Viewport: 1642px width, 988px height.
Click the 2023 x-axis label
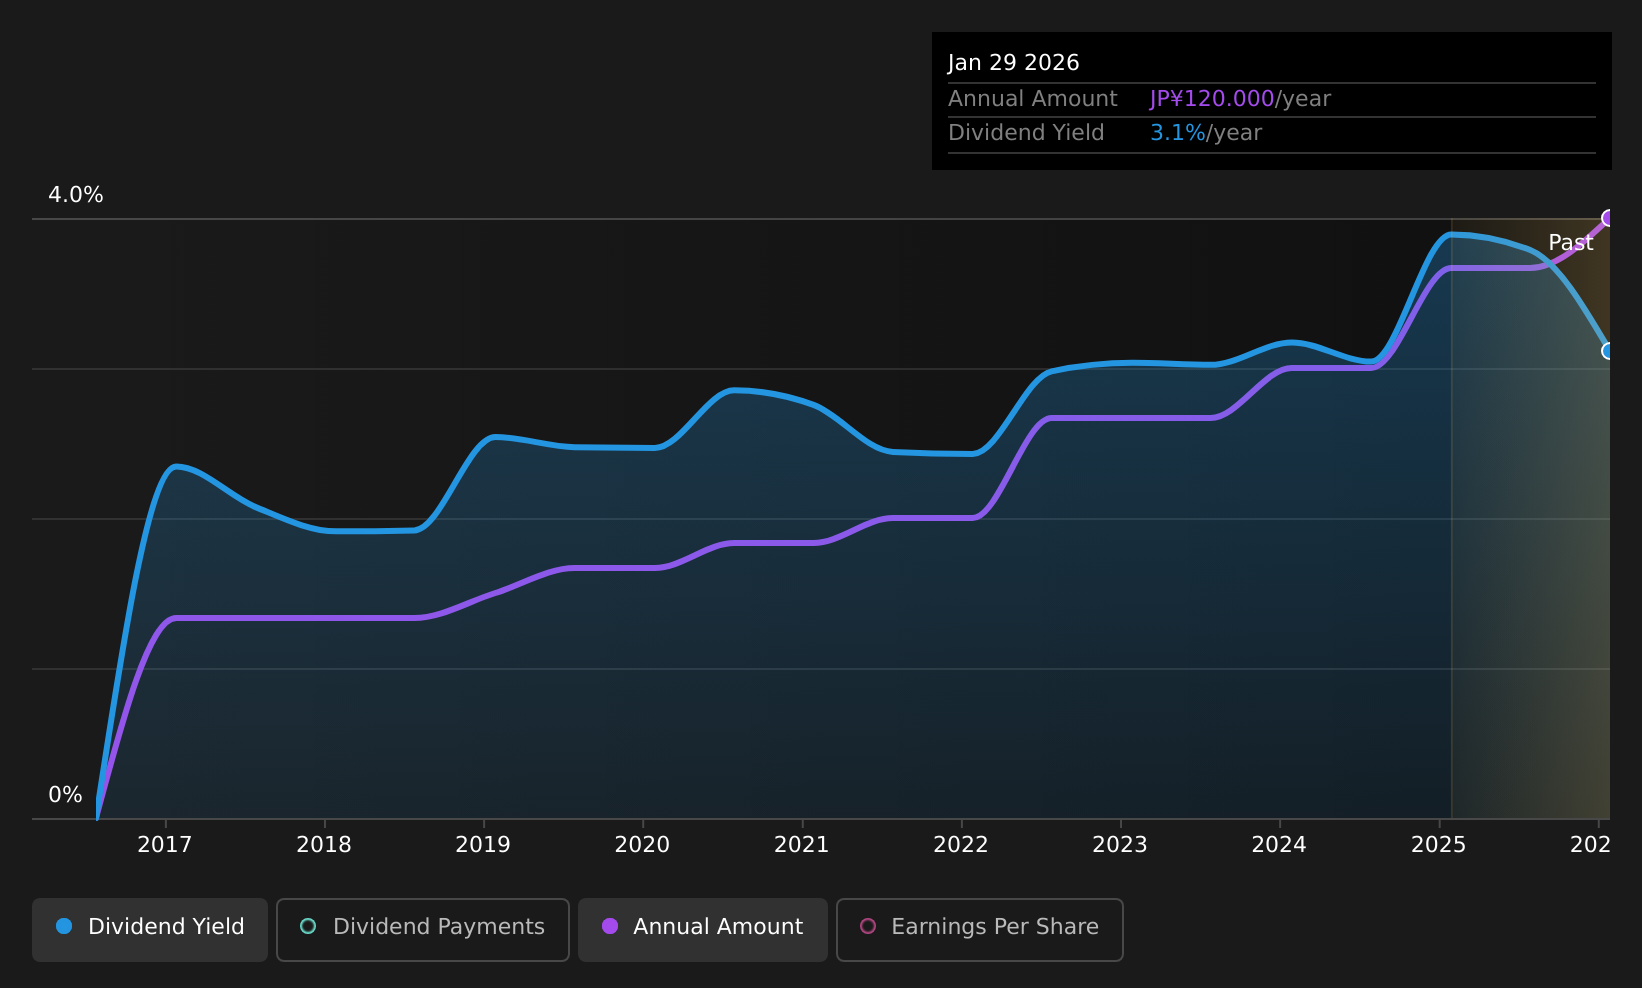[1120, 845]
